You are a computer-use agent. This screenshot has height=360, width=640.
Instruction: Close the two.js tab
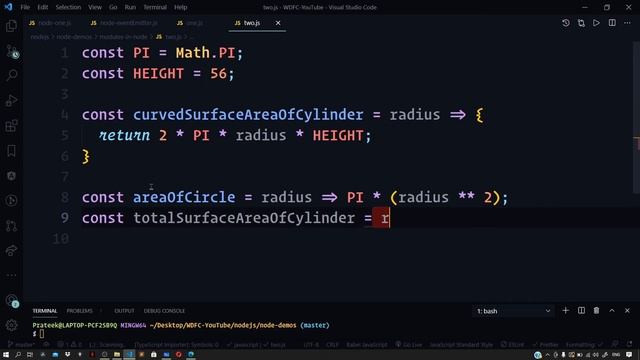pyautogui.click(x=278, y=23)
